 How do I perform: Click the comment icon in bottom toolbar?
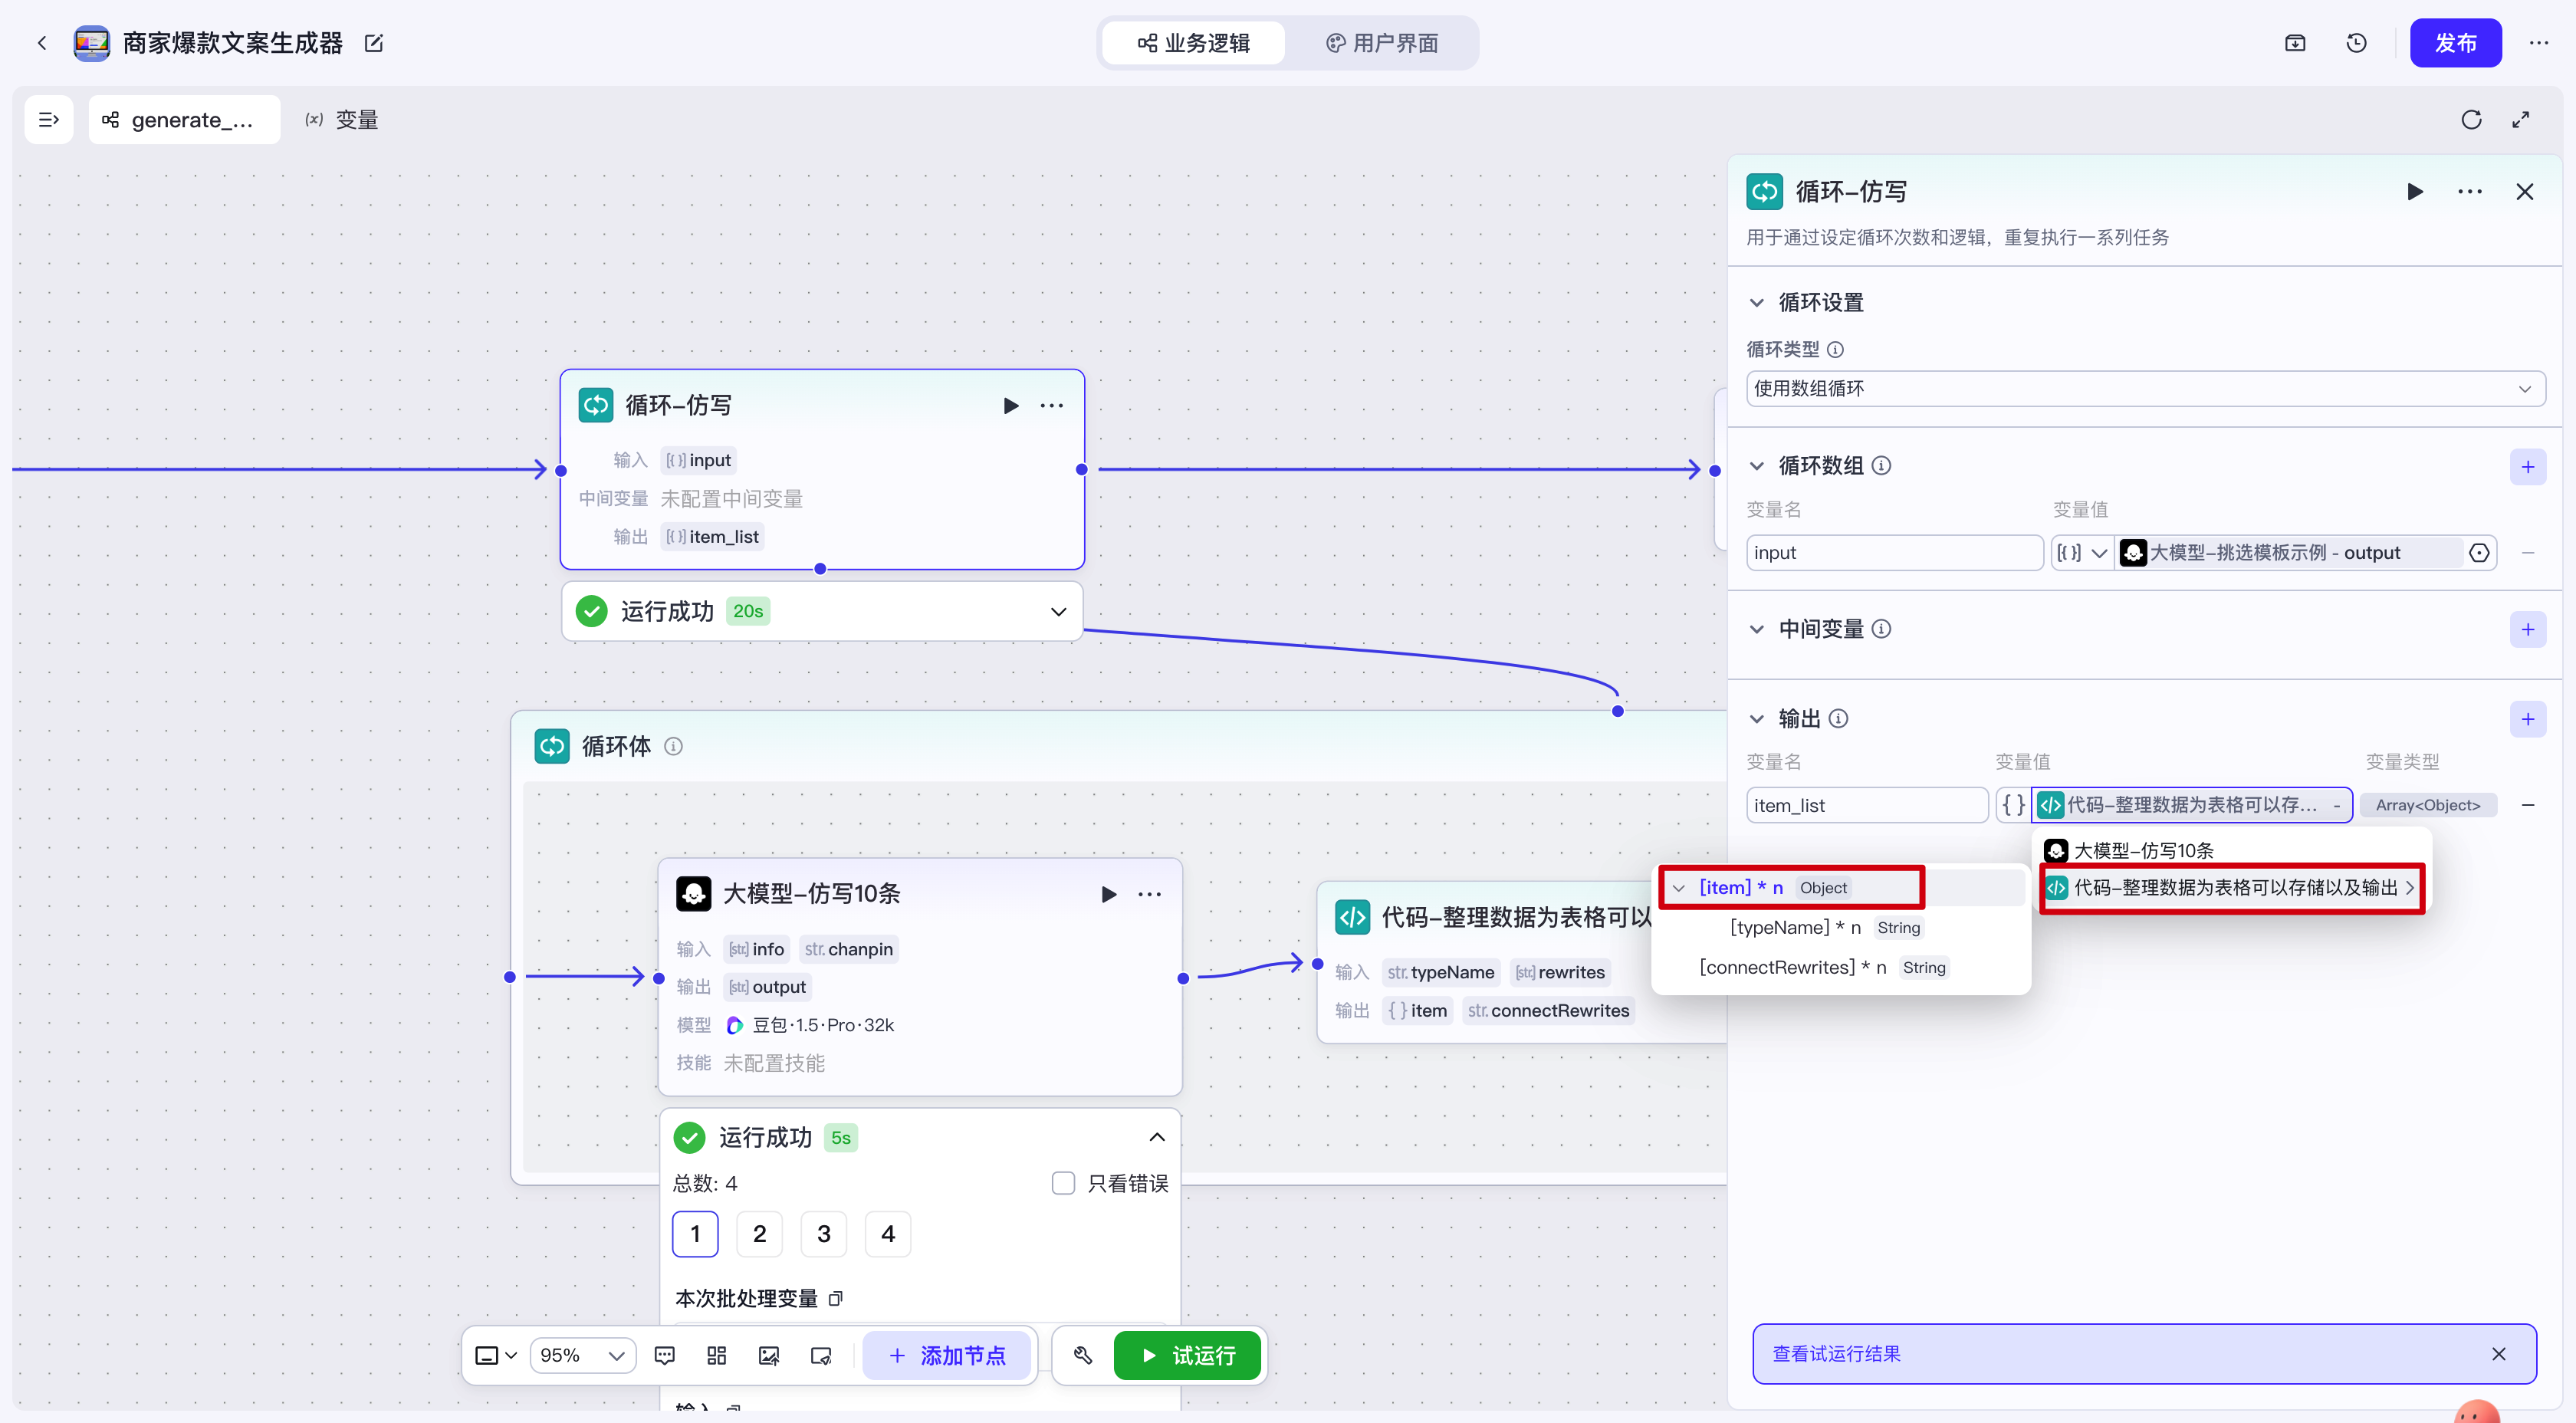click(664, 1356)
